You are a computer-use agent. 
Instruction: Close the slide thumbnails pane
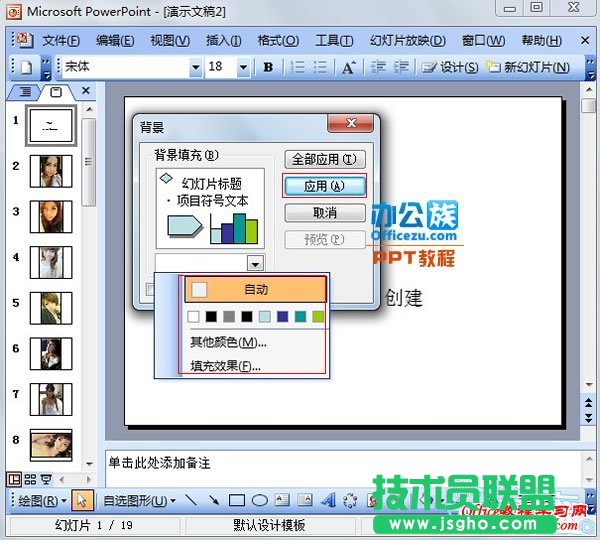(x=86, y=91)
